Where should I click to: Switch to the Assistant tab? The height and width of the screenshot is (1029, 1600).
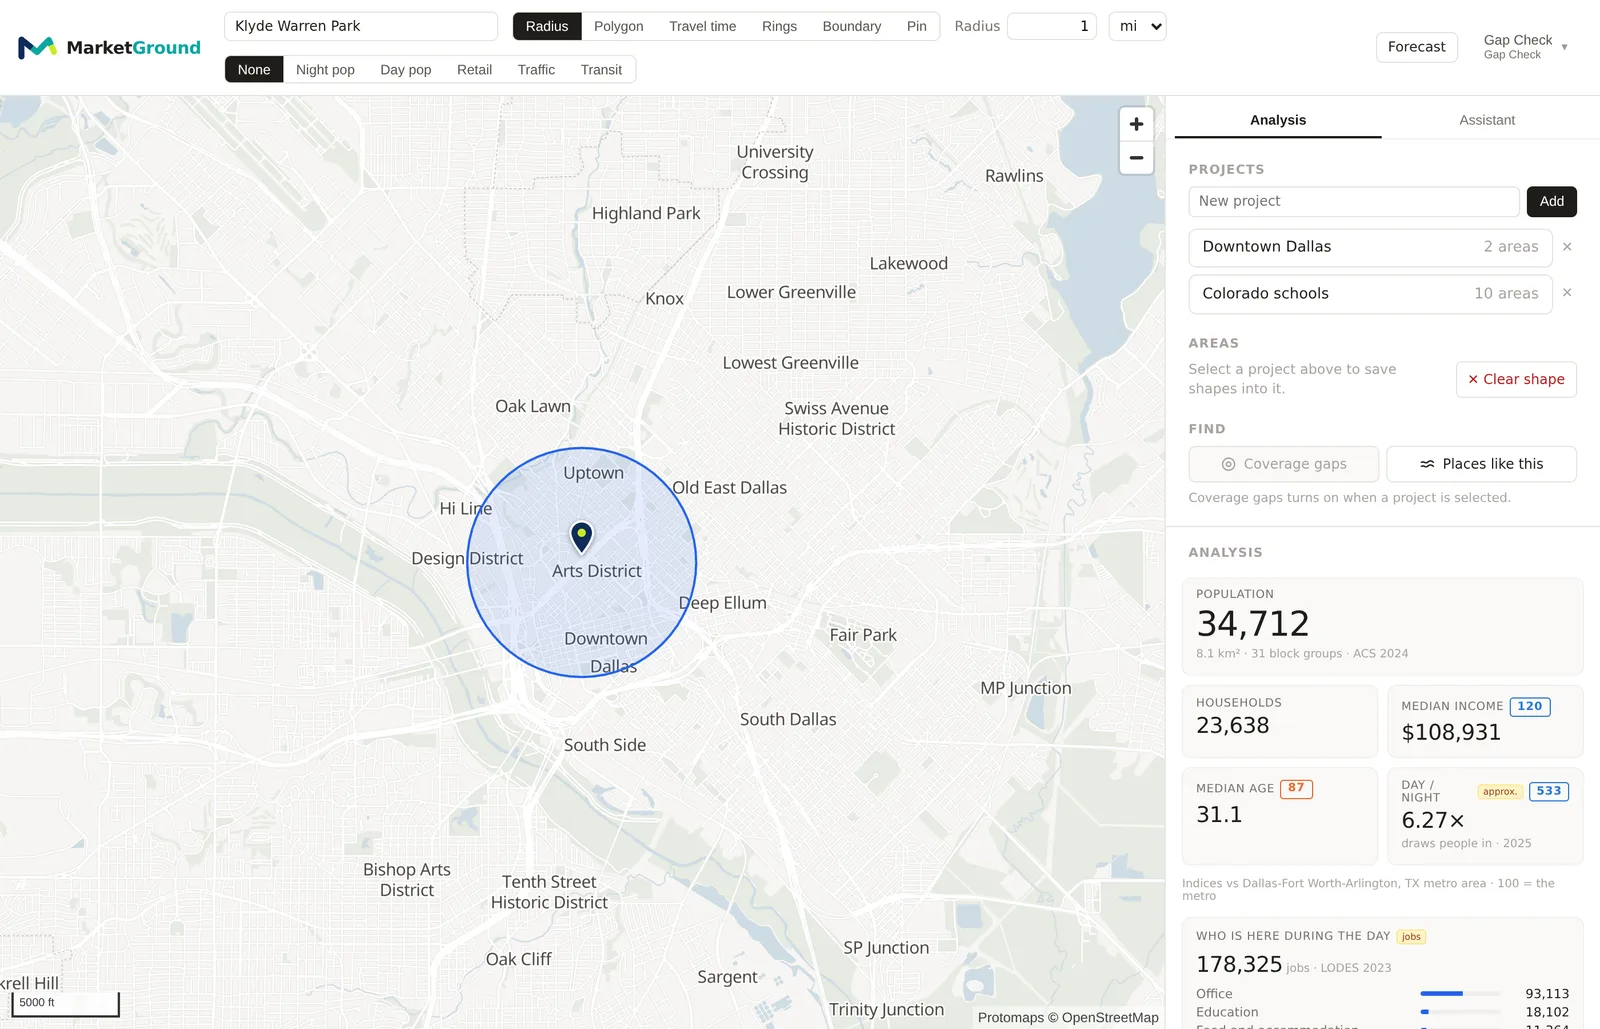(1487, 120)
